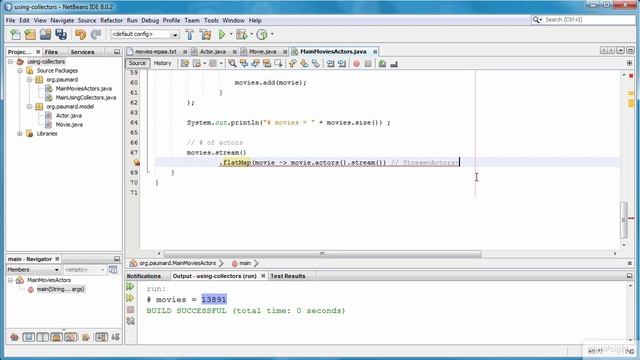
Task: Toggle bookmark in editor toolbar
Action: (x=316, y=64)
